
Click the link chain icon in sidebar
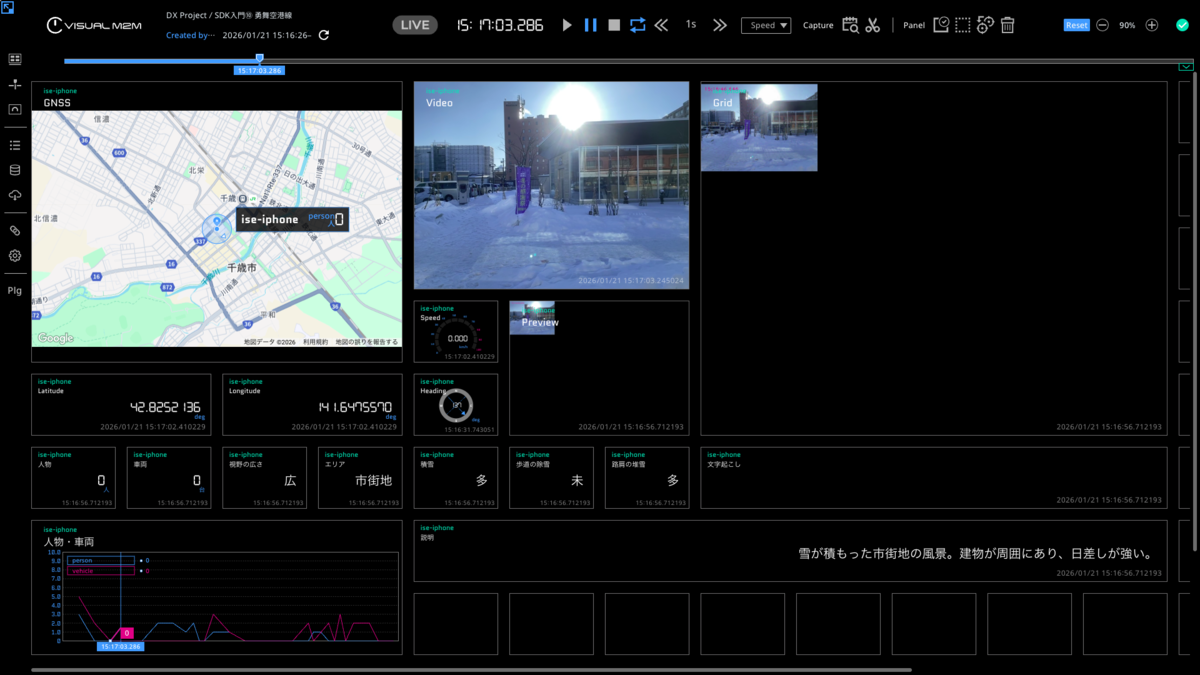15,230
